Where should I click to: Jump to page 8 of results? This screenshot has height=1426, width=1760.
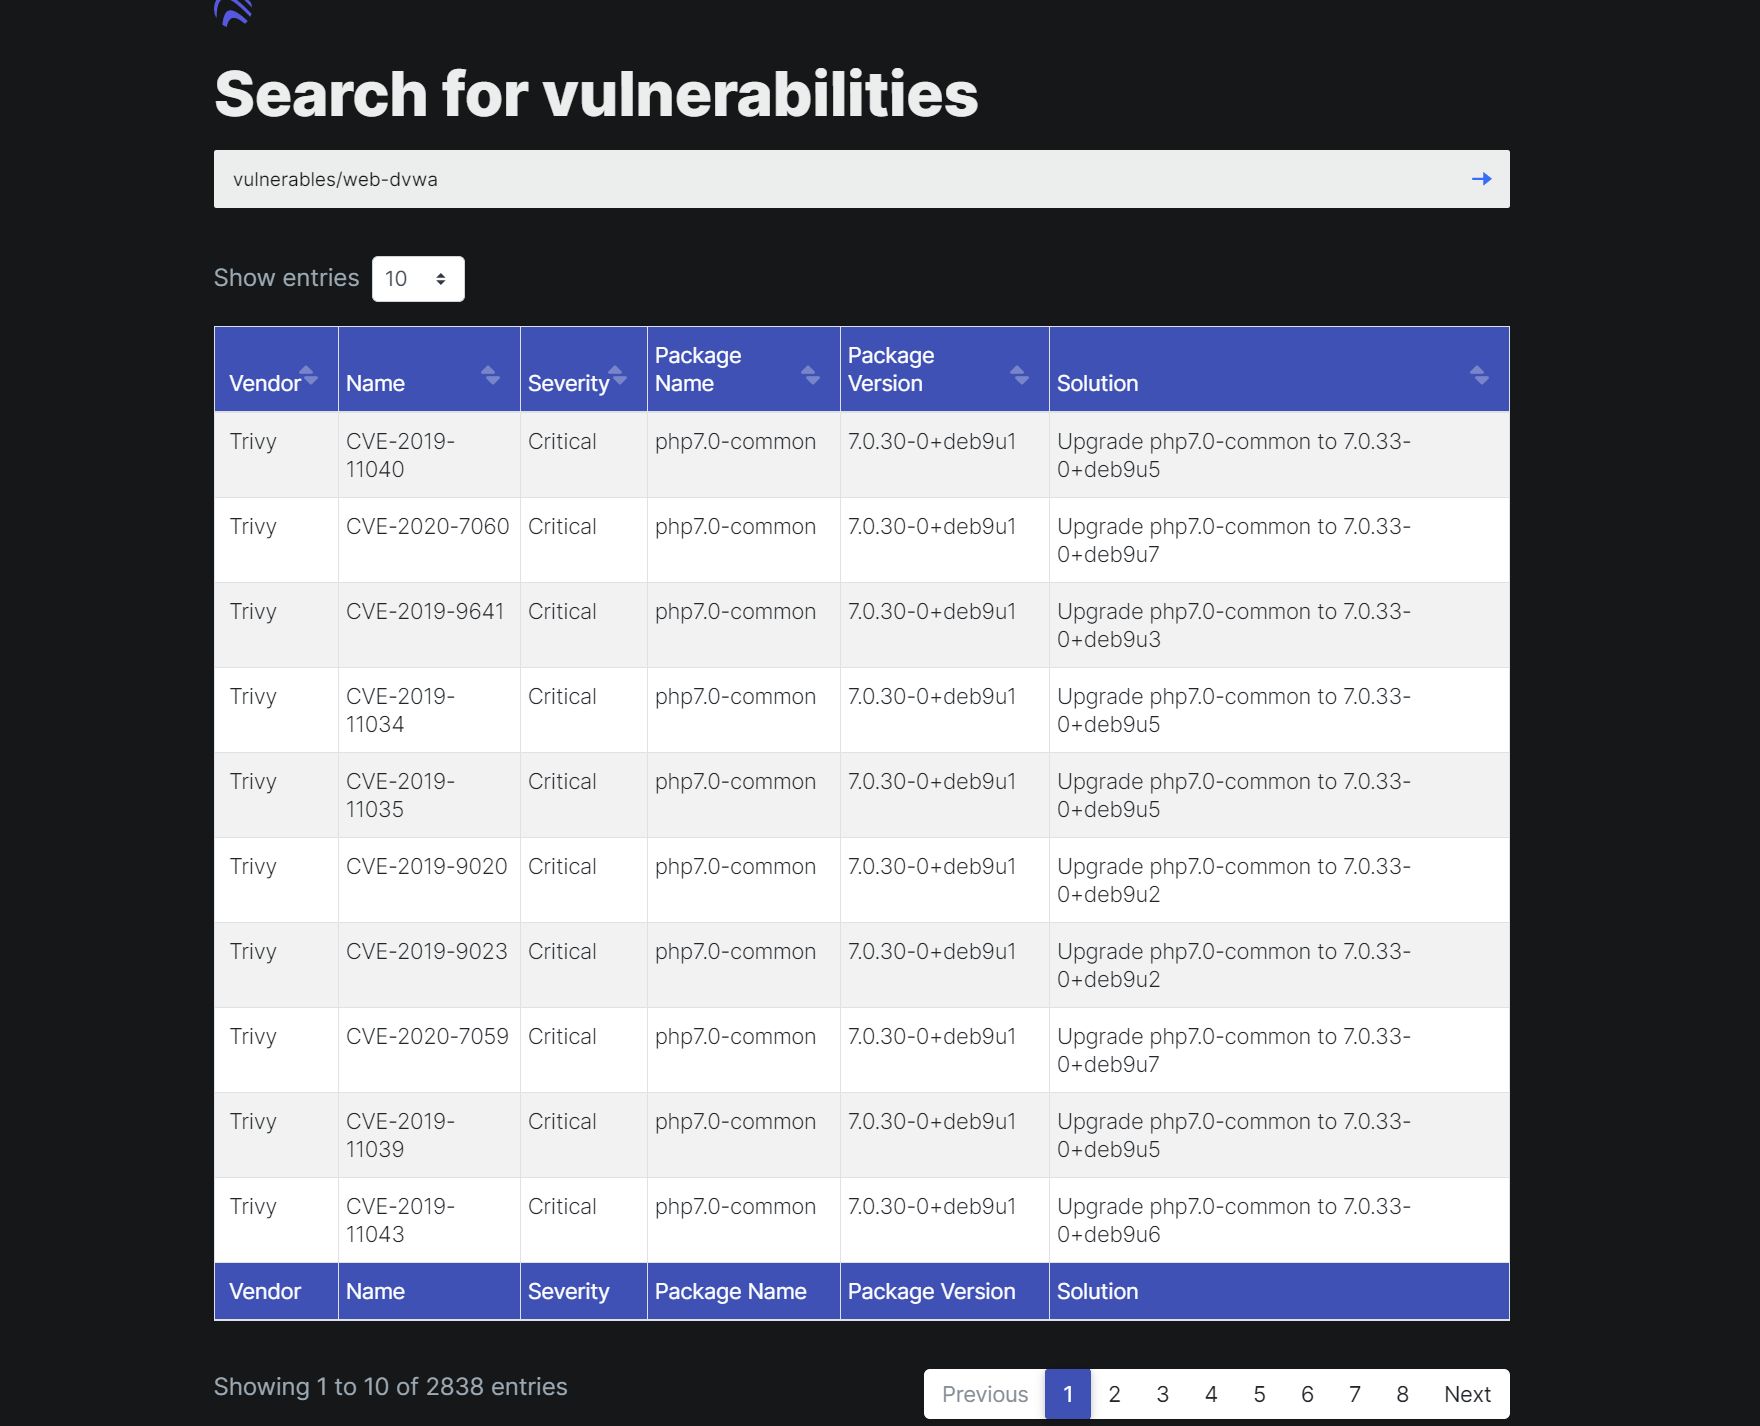point(1402,1394)
